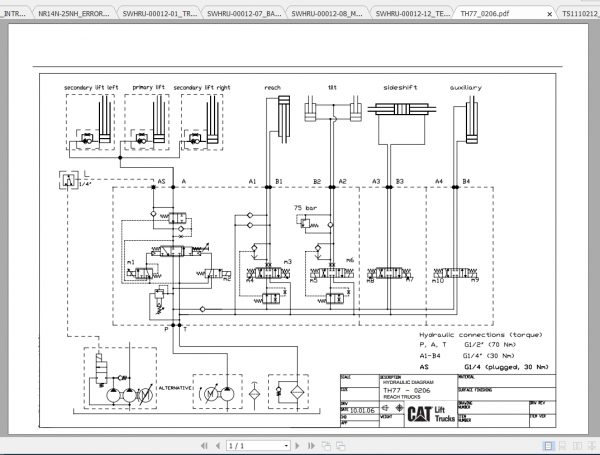This screenshot has width=600, height=455.
Task: Go to the first page
Action: (204, 446)
